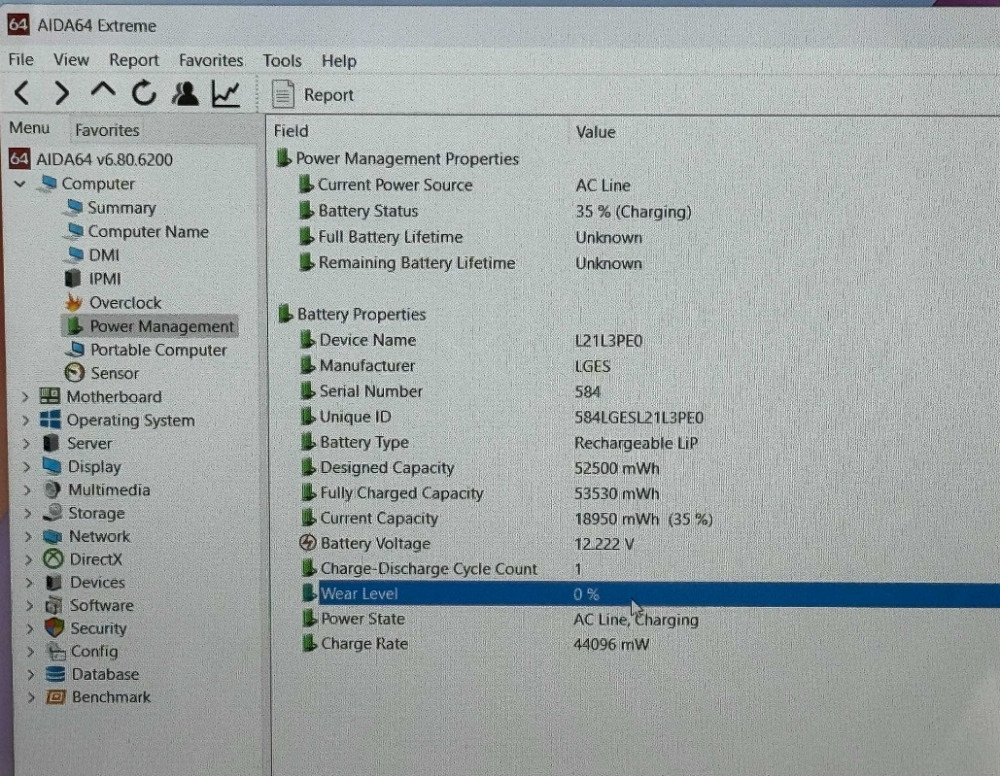
Task: Expand the Motherboard tree node
Action: 25,397
